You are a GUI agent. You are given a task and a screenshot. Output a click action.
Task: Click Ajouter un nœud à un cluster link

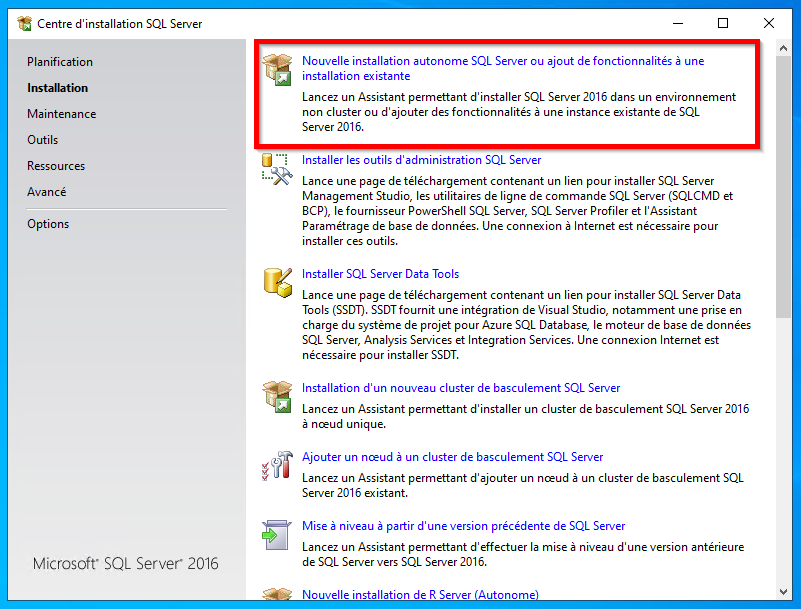click(x=452, y=457)
